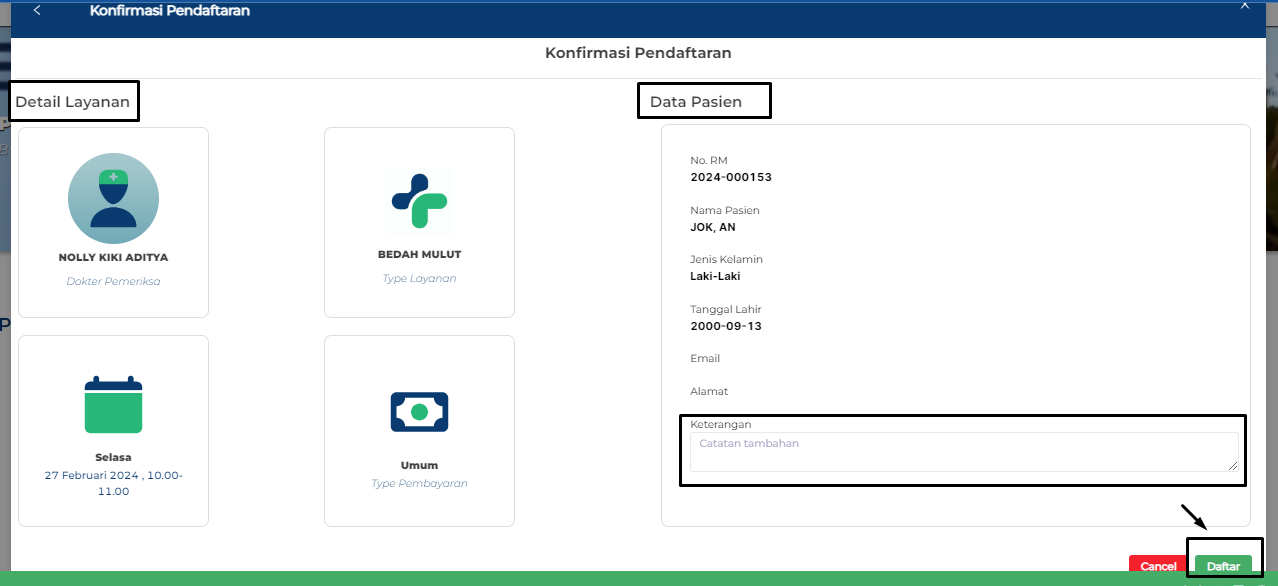This screenshot has width=1278, height=586.
Task: Click the Jenis Kelamin label
Action: 726,259
